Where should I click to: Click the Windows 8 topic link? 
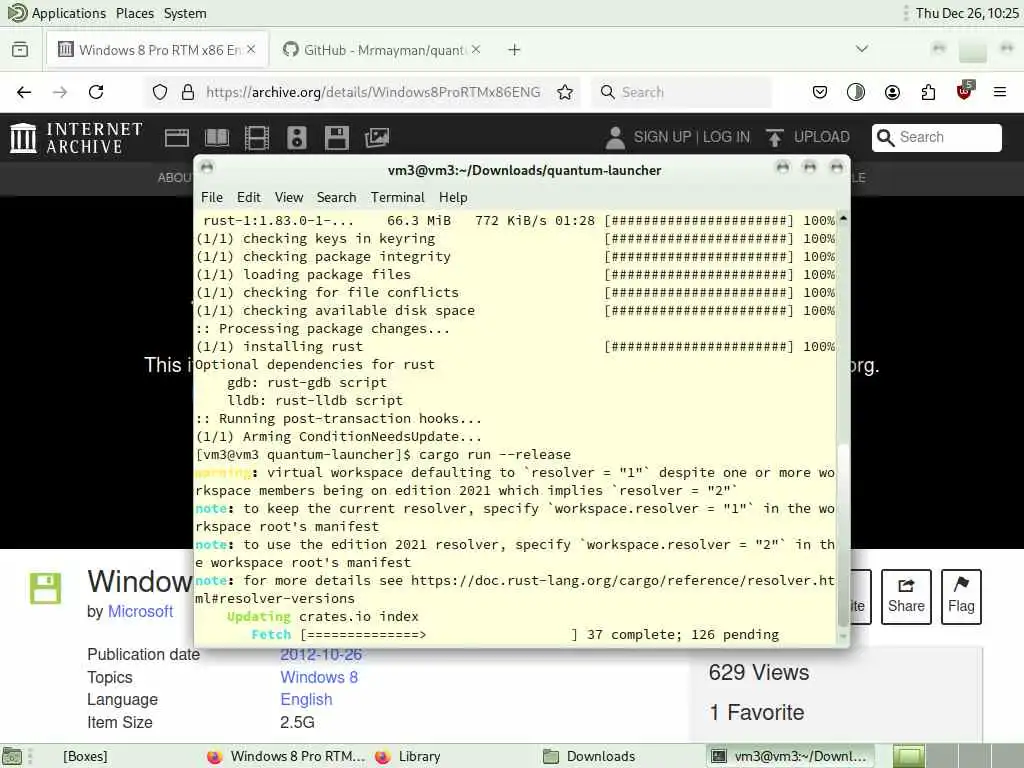(319, 677)
